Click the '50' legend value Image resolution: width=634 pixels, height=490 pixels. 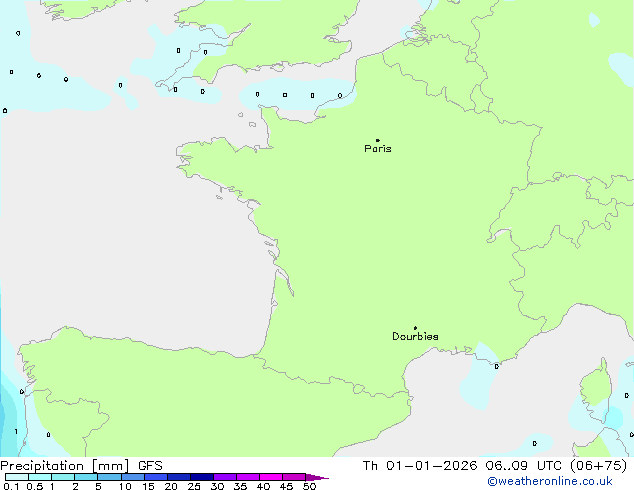point(309,486)
